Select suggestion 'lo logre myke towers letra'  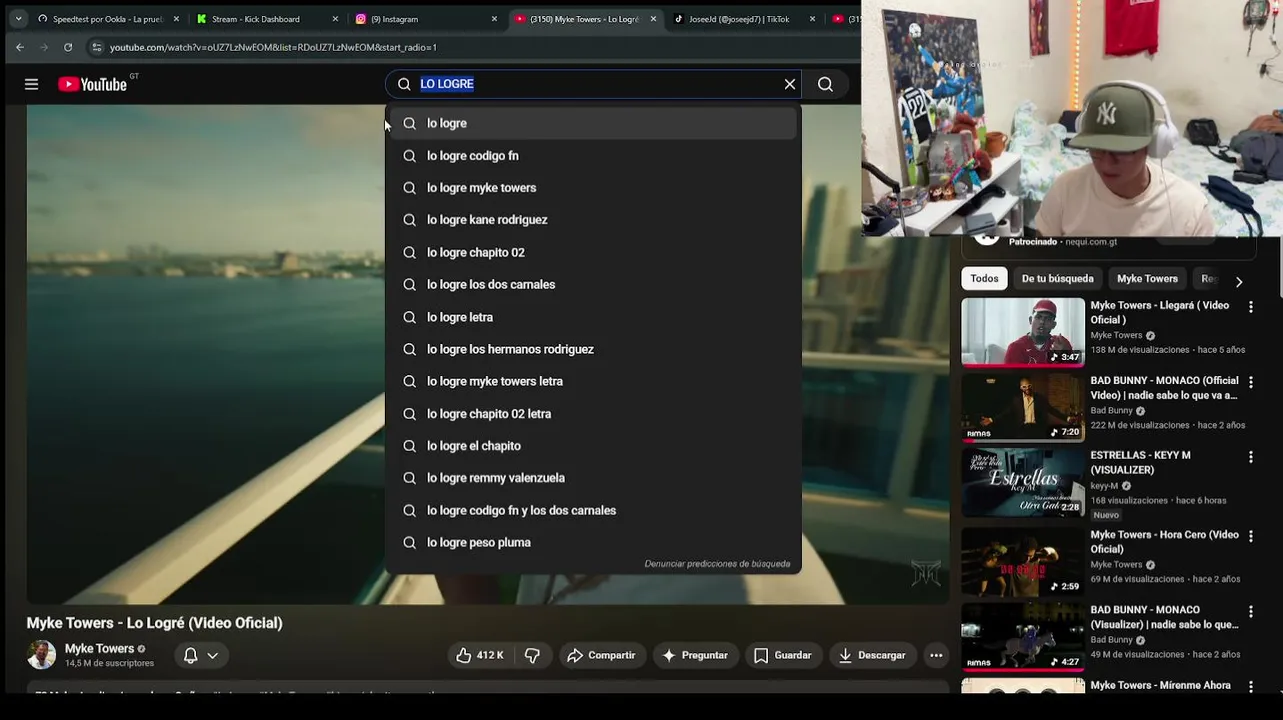click(x=593, y=381)
